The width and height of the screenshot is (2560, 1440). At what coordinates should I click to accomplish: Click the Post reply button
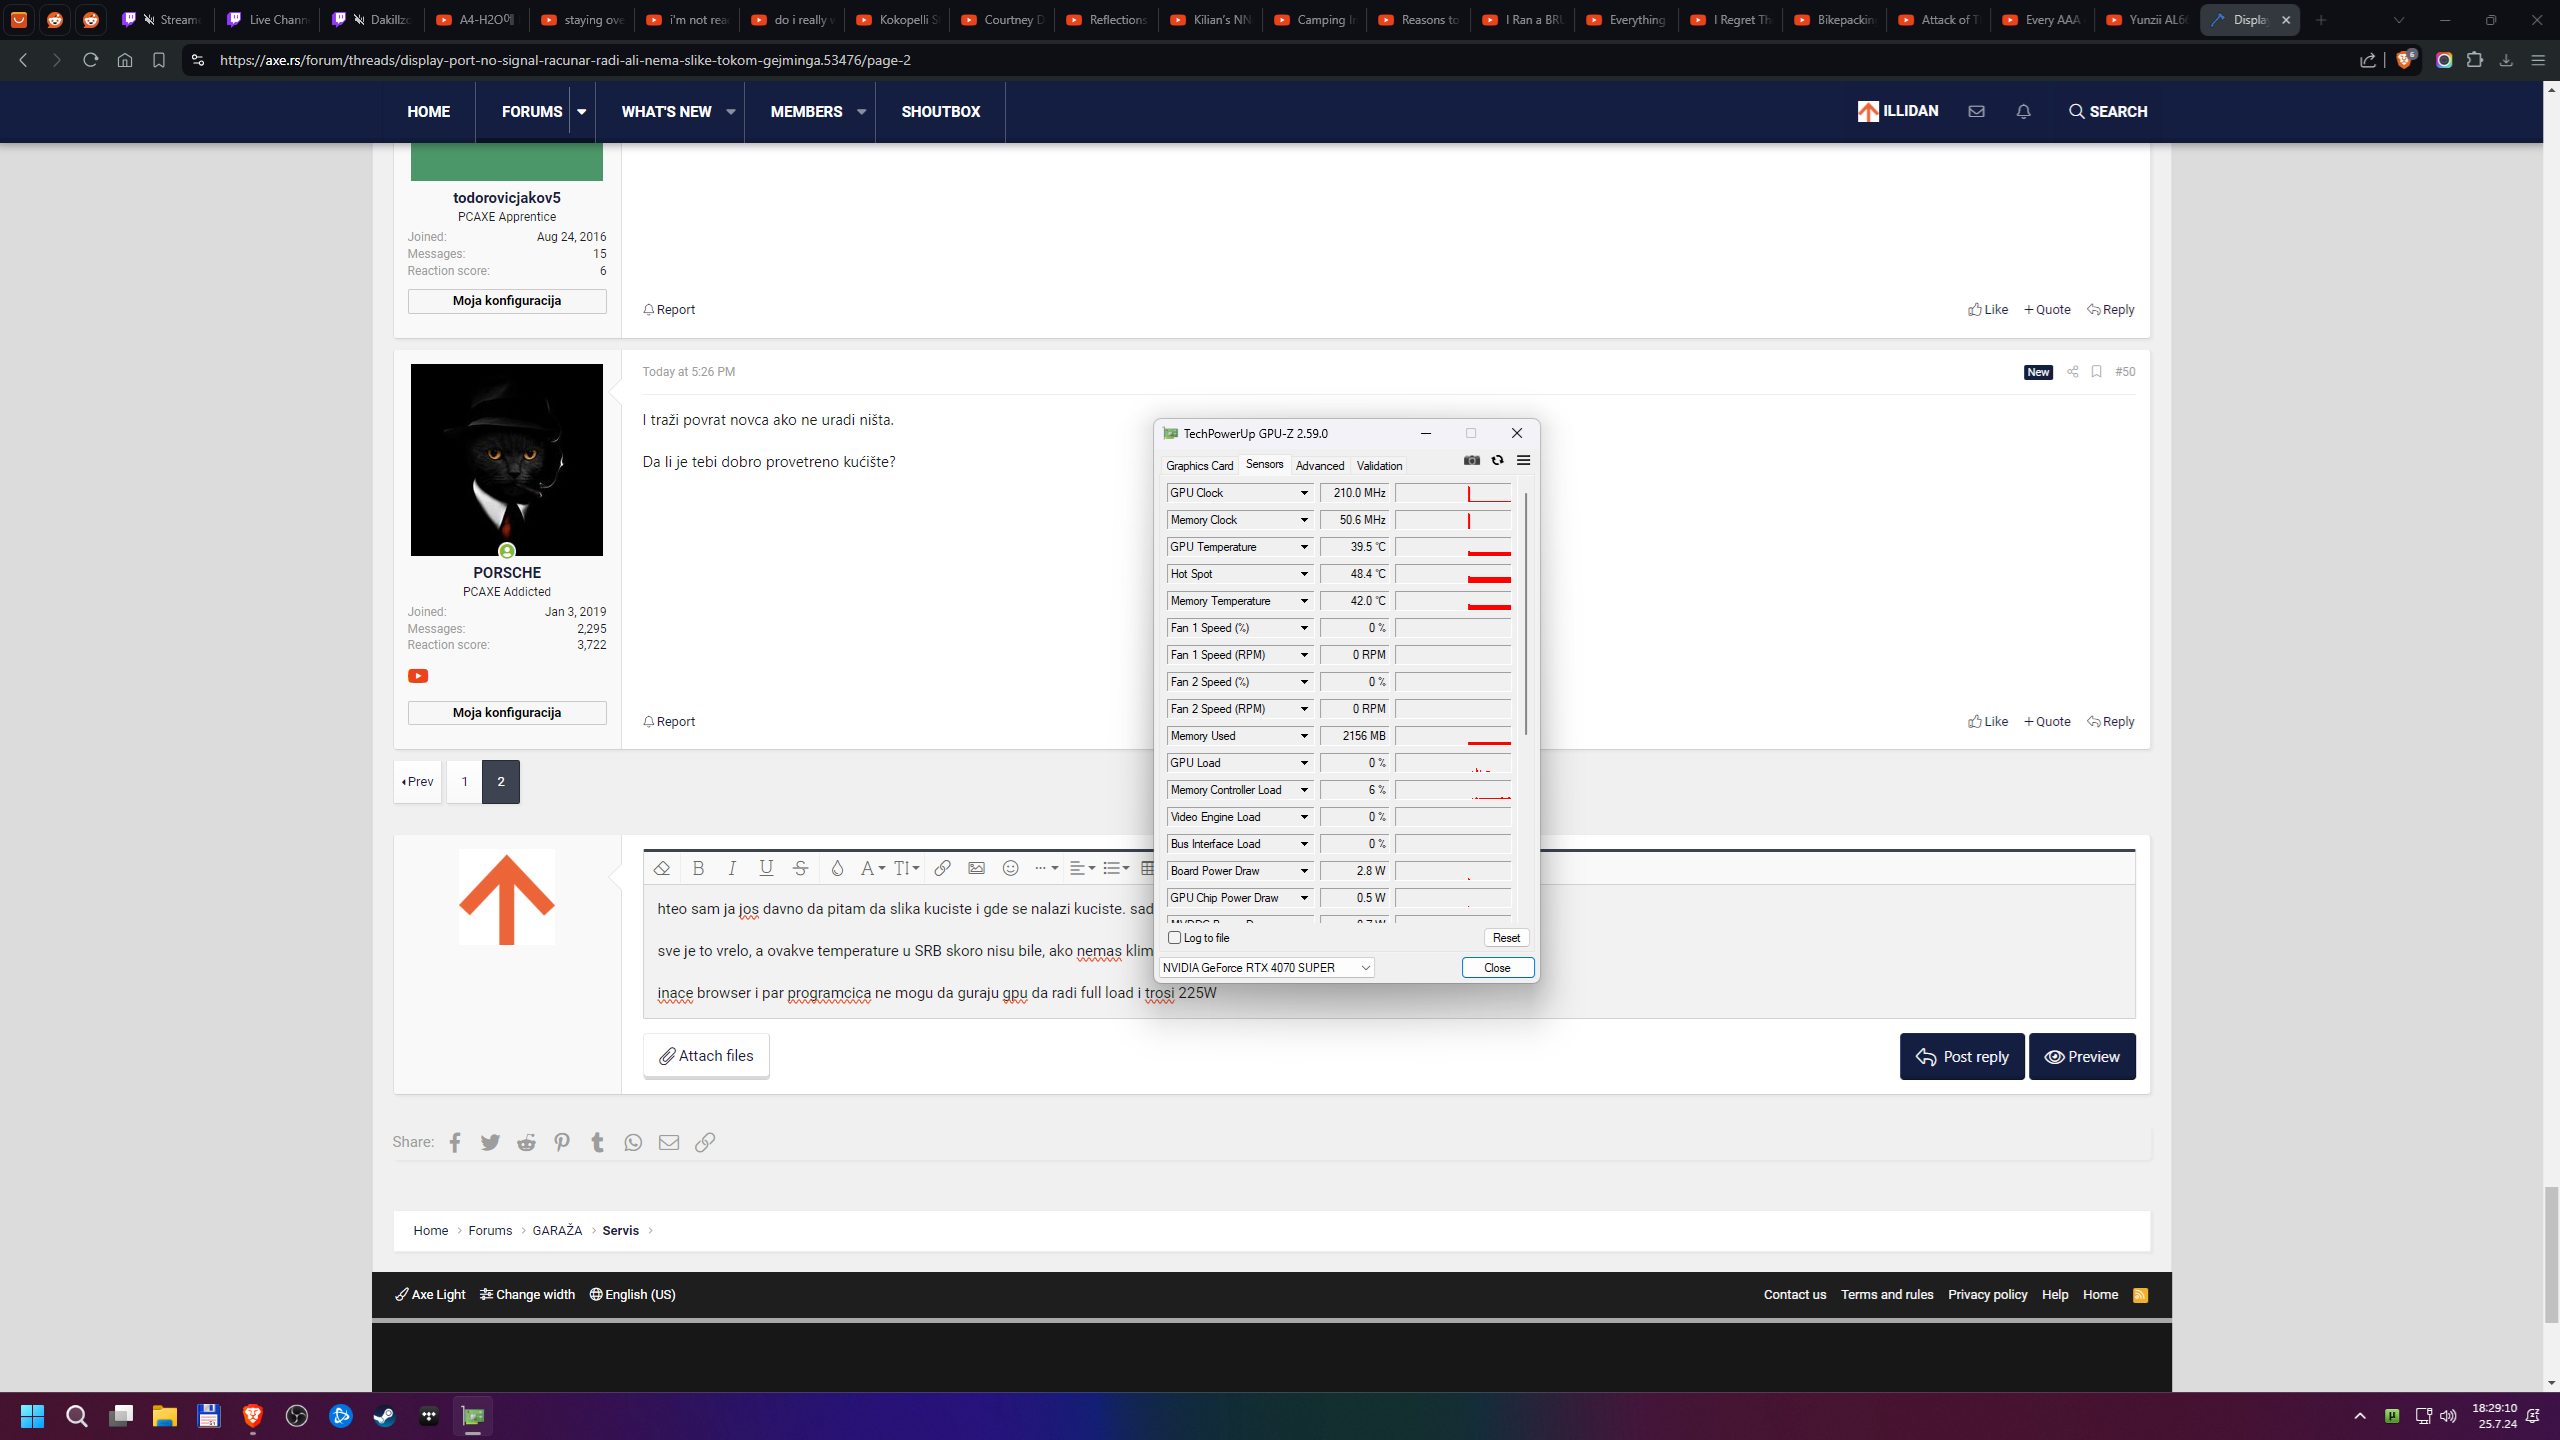pos(1961,1057)
